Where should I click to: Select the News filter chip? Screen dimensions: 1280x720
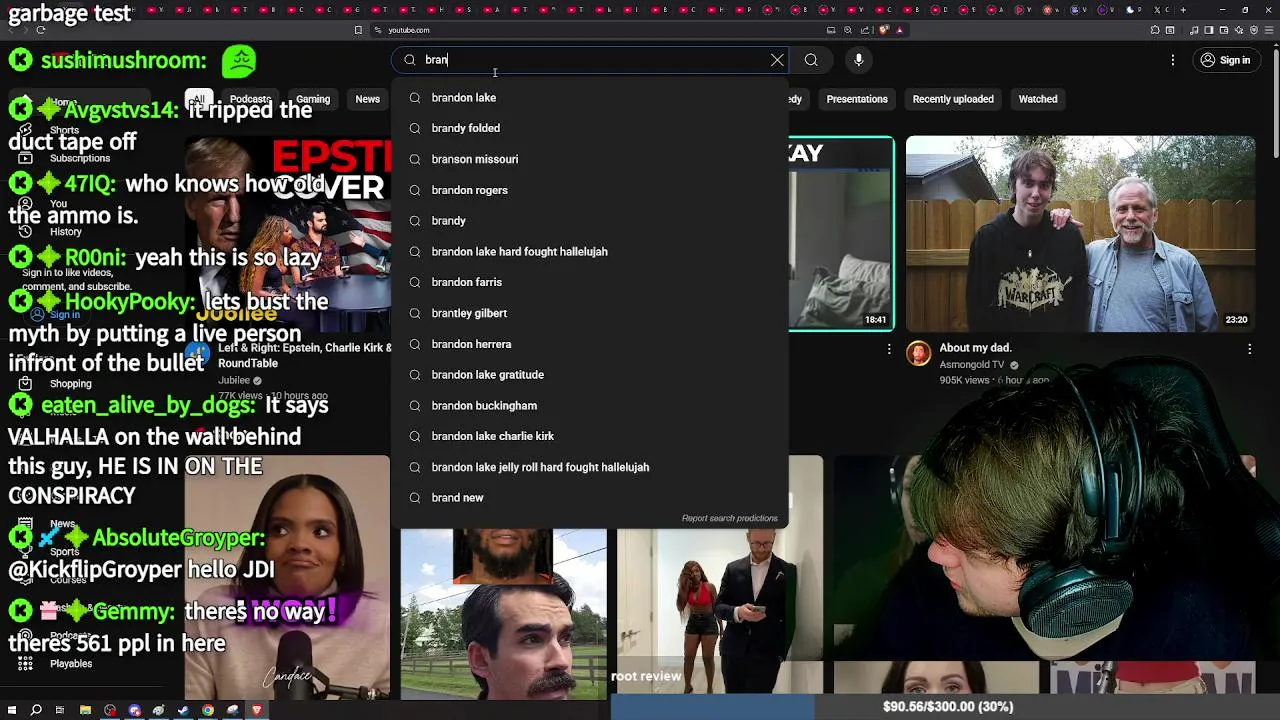(x=367, y=99)
